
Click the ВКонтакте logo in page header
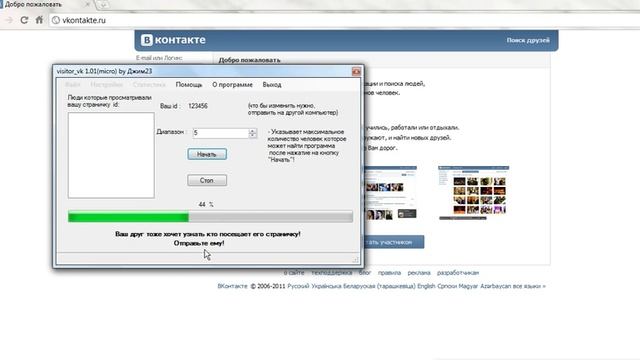pyautogui.click(x=173, y=40)
